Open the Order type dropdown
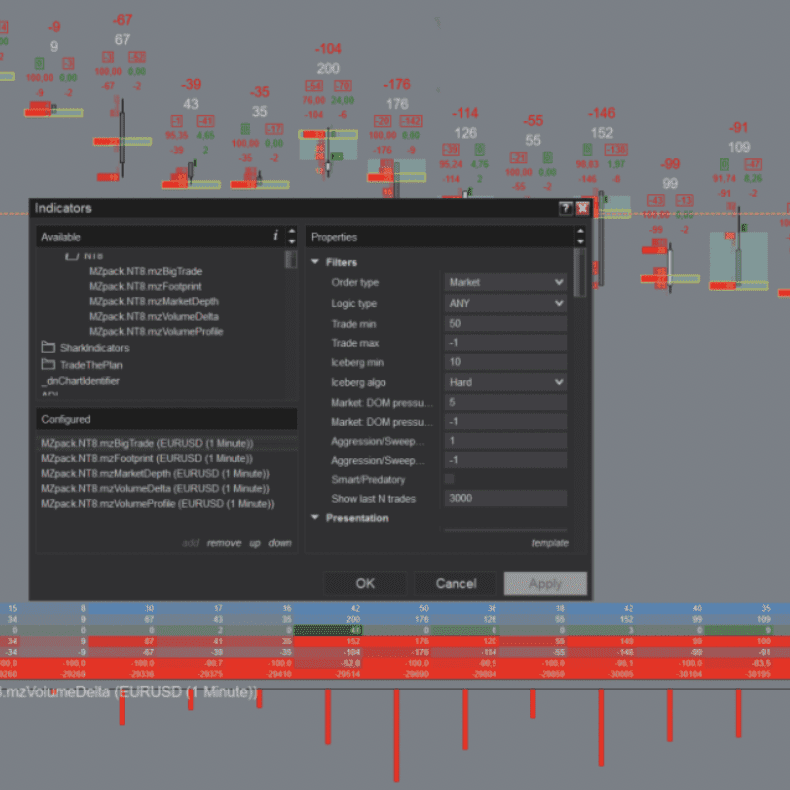This screenshot has height=790, width=790. click(505, 283)
